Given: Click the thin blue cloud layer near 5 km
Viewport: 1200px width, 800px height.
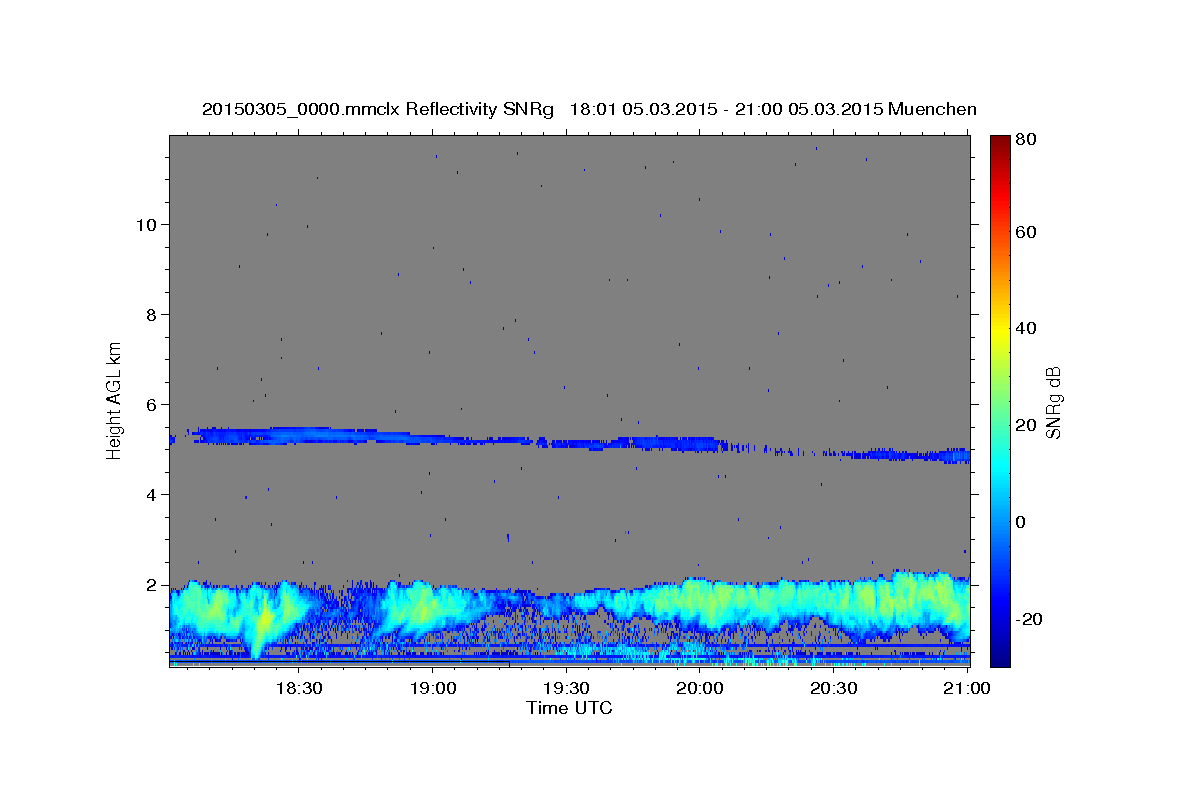Looking at the screenshot, I should click(570, 445).
